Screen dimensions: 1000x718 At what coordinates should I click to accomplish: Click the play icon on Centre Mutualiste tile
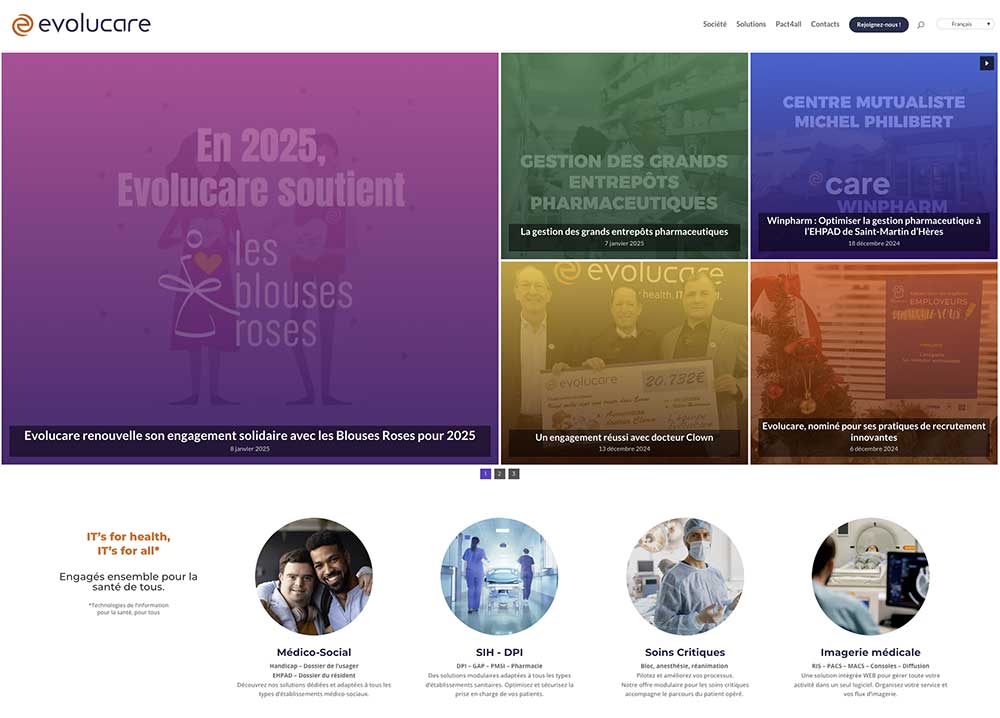point(987,63)
